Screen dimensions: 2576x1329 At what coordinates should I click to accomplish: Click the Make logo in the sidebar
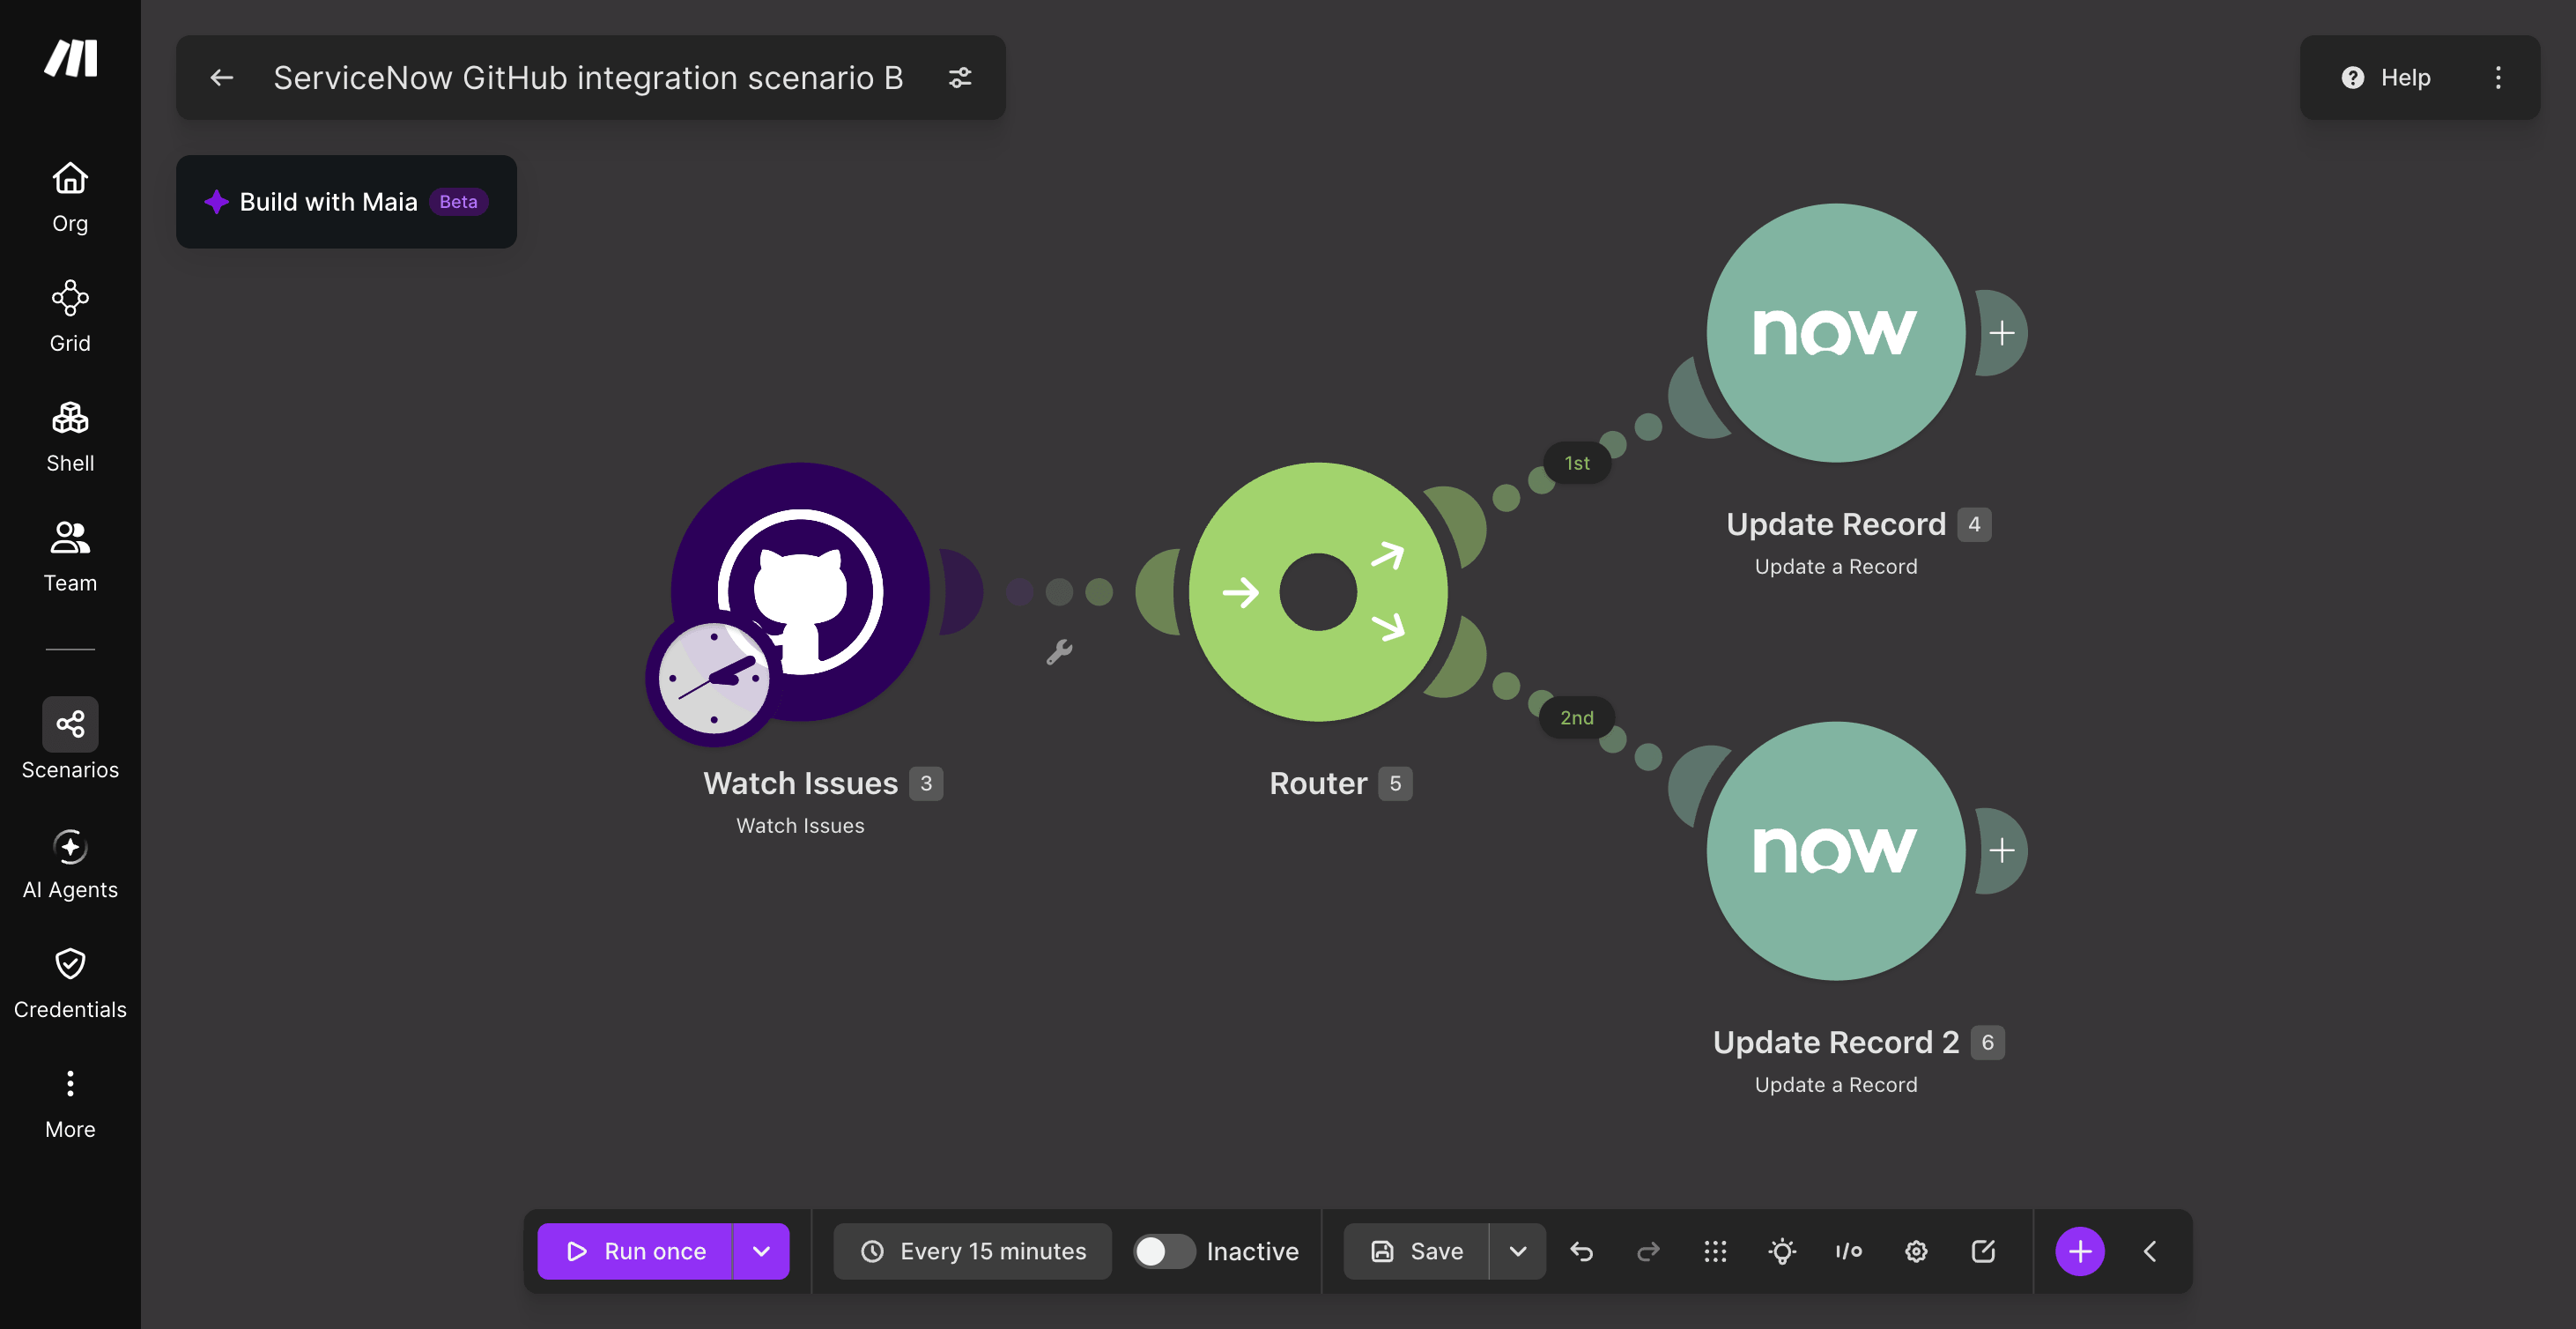tap(70, 58)
